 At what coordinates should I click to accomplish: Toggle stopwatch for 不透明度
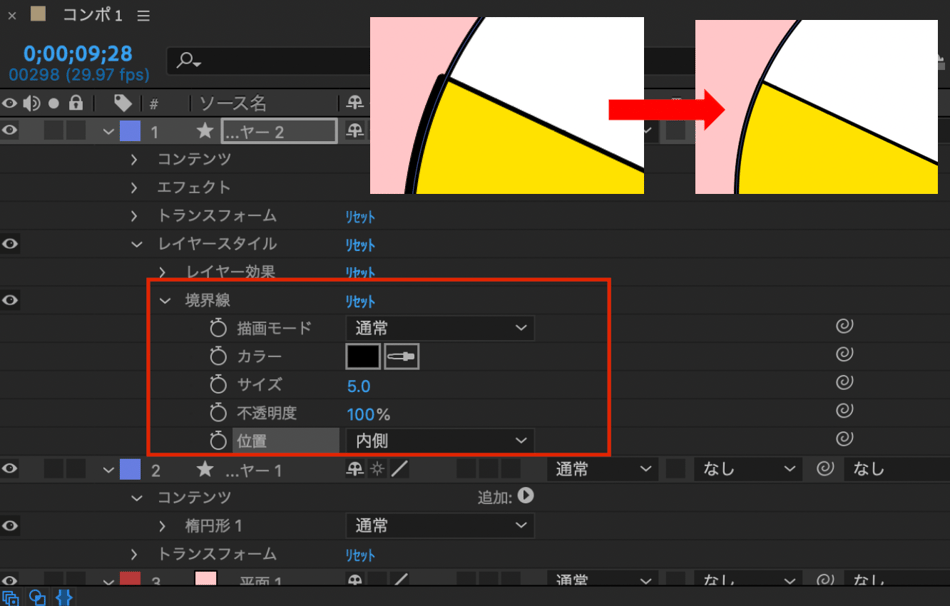point(218,412)
